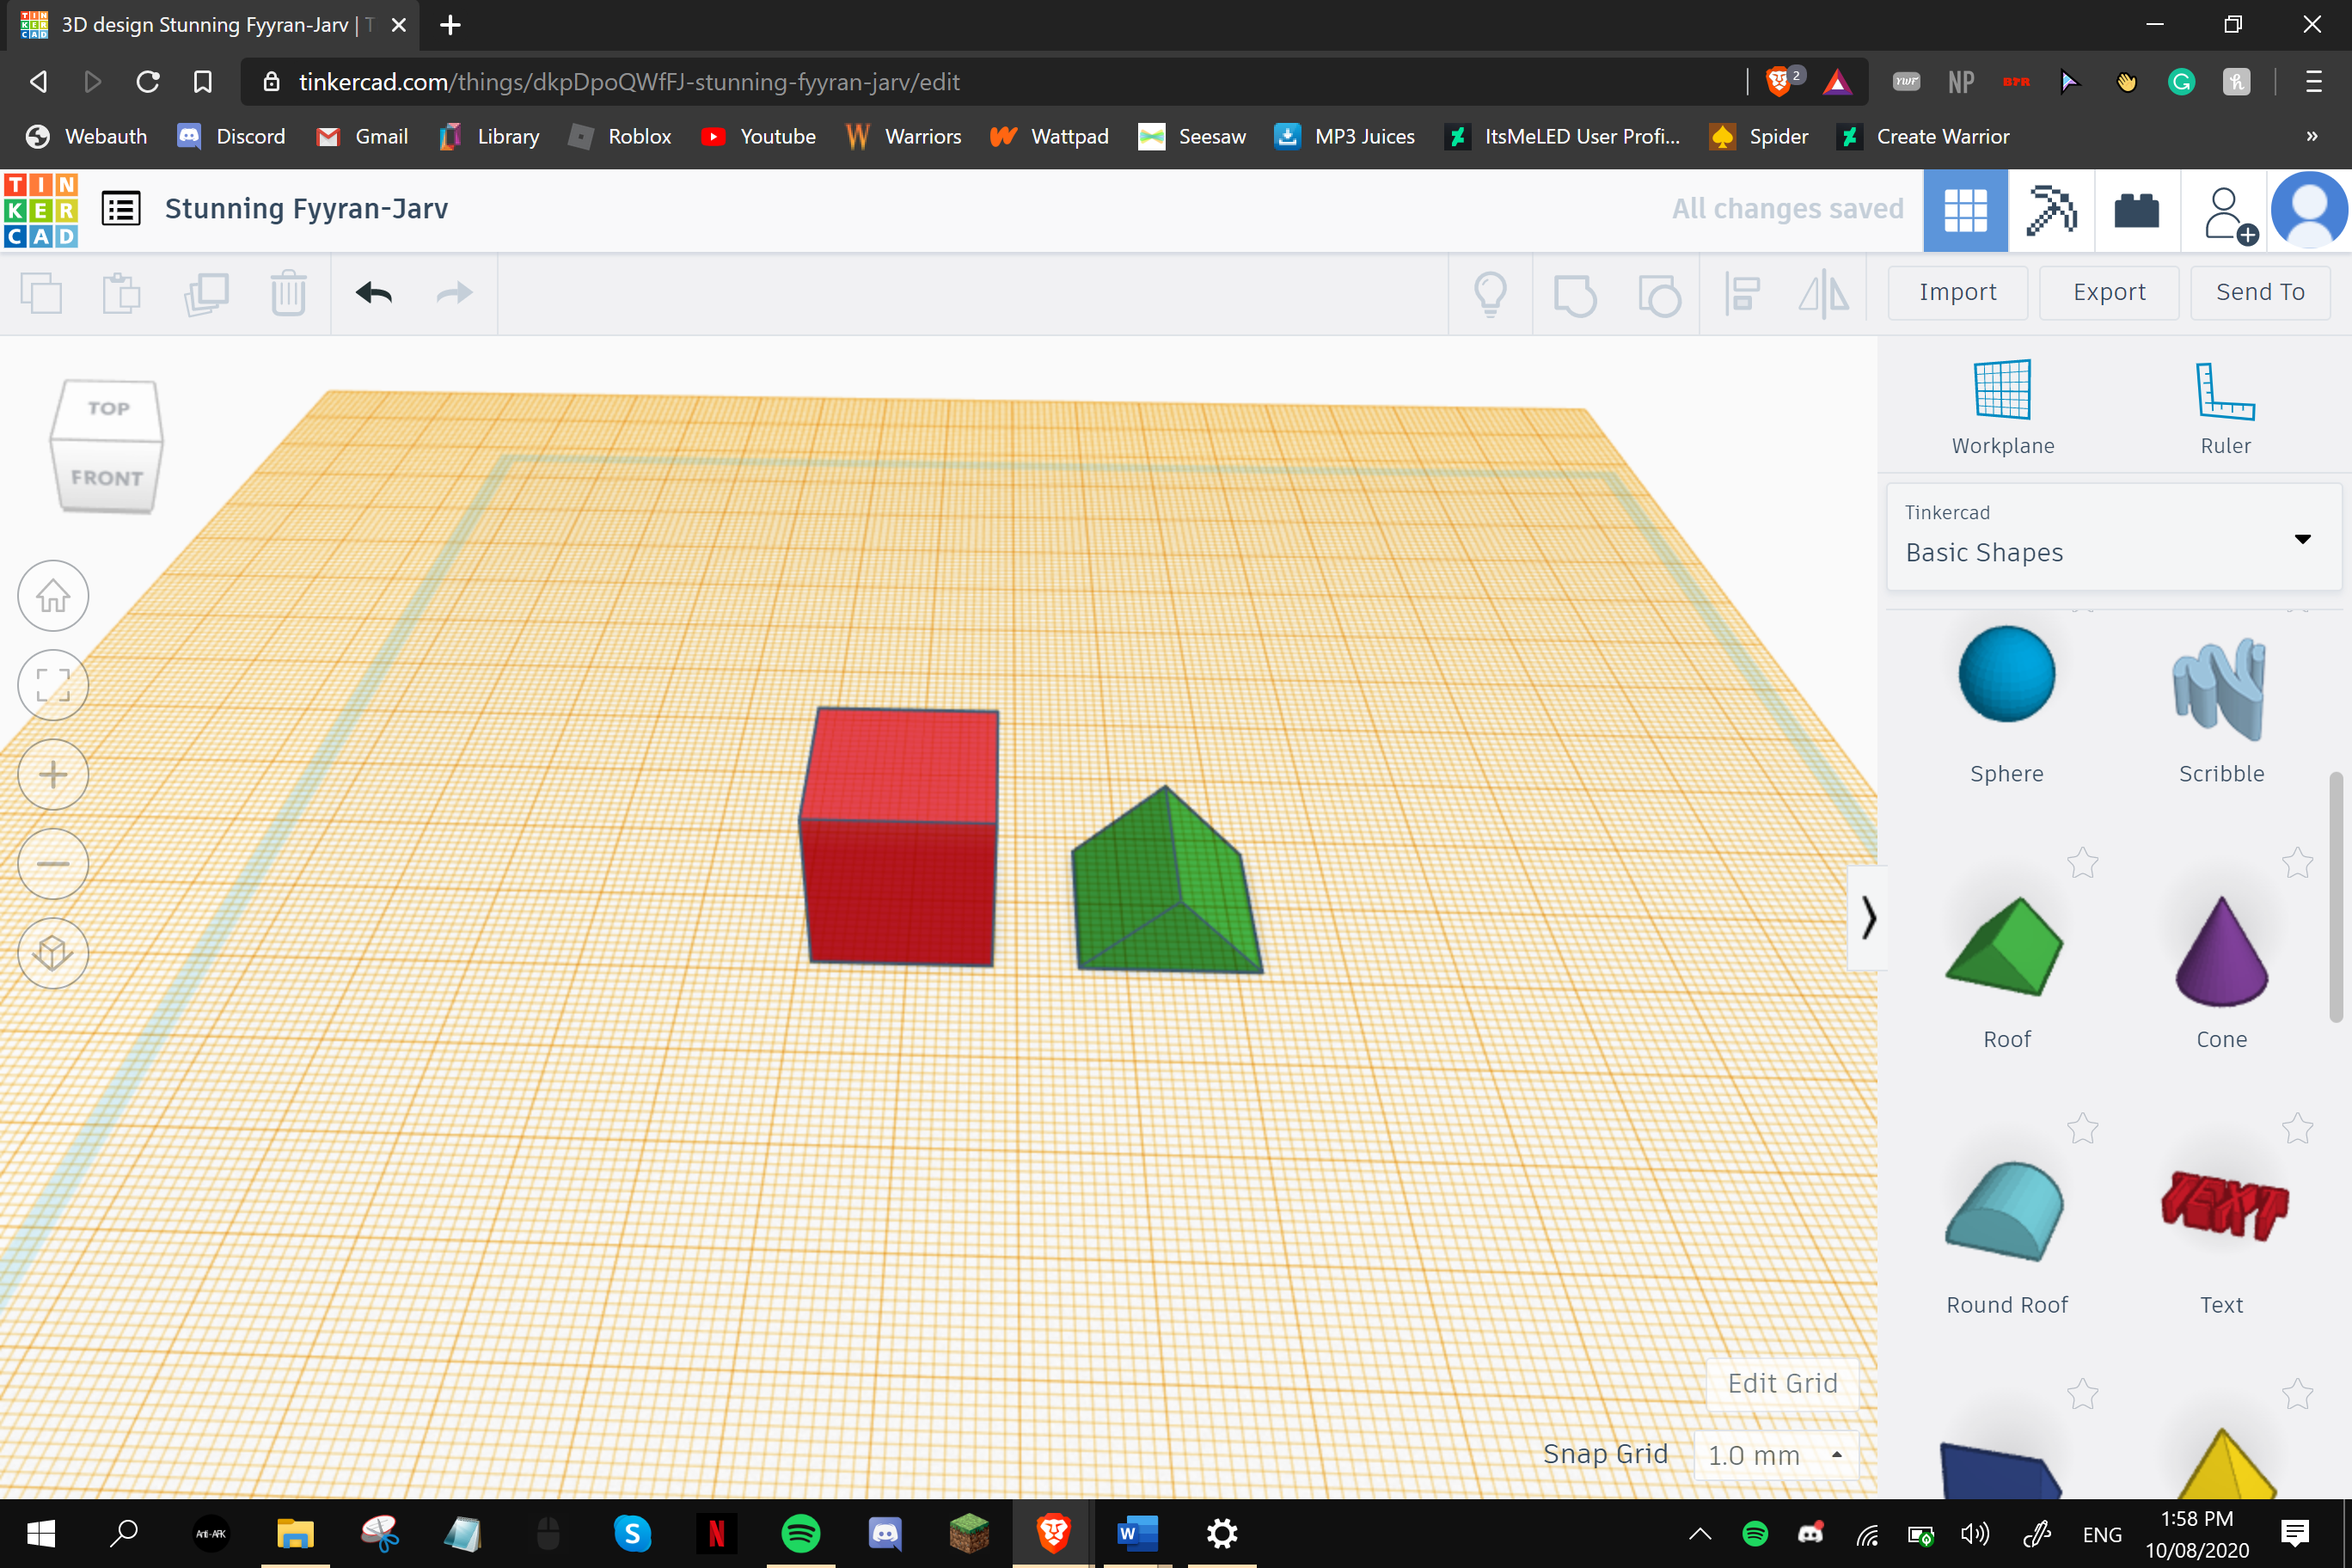Switch to Blocks pickaxe mode
Screen dimensions: 2352x1568
point(2051,210)
